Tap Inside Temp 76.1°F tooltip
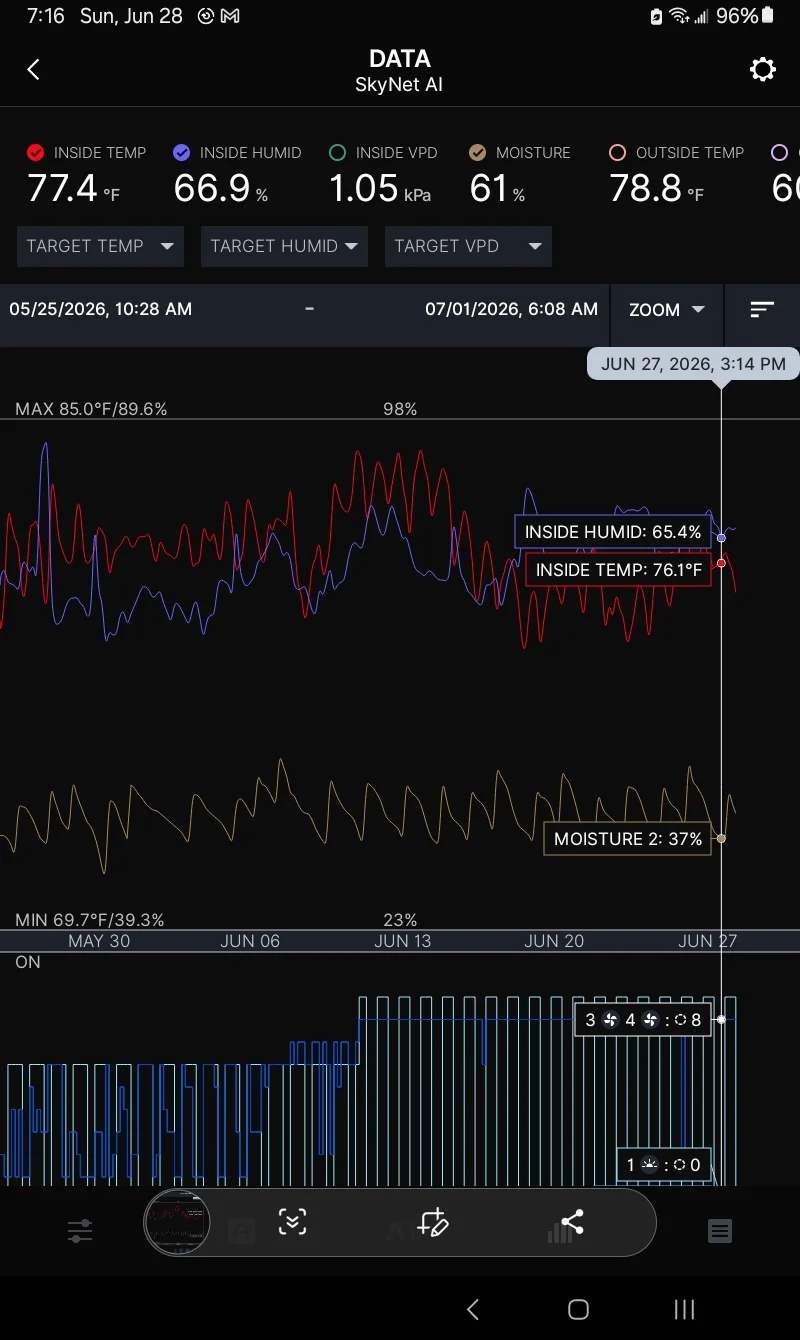Image resolution: width=800 pixels, height=1340 pixels. click(x=618, y=570)
